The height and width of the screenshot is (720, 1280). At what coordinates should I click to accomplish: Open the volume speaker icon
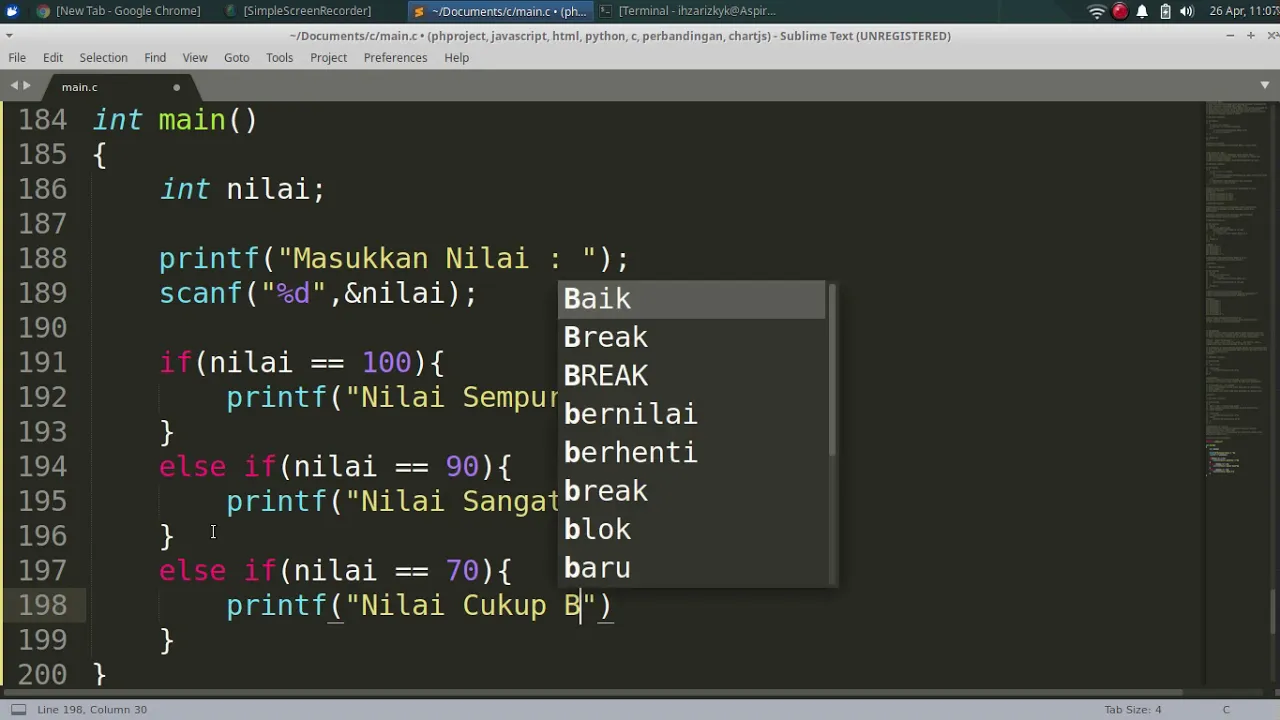(x=1187, y=11)
